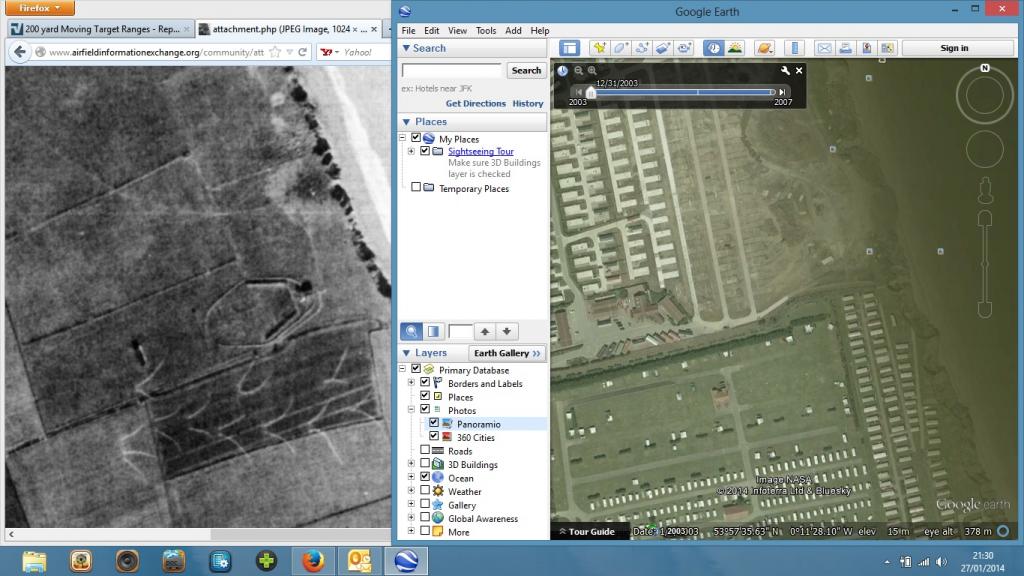Open the Add menu in Google Earth
Image resolution: width=1024 pixels, height=576 pixels.
(x=513, y=31)
